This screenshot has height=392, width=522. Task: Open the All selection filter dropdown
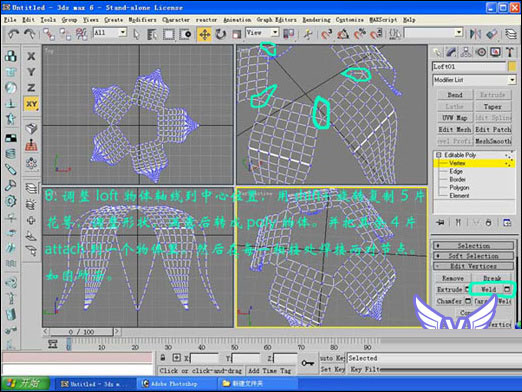110,33
